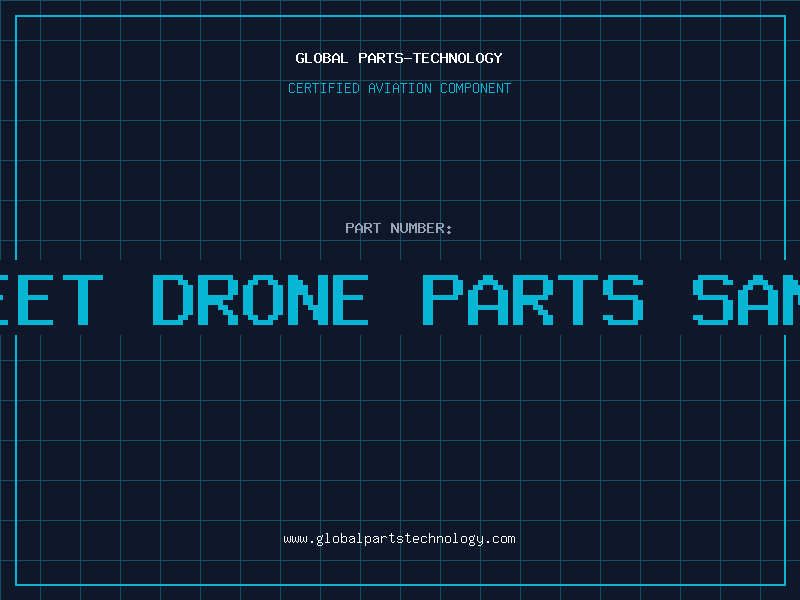Click the GLOBAL PARTS-TECHNOLOGY heading
This screenshot has height=600, width=800.
pyautogui.click(x=399, y=58)
